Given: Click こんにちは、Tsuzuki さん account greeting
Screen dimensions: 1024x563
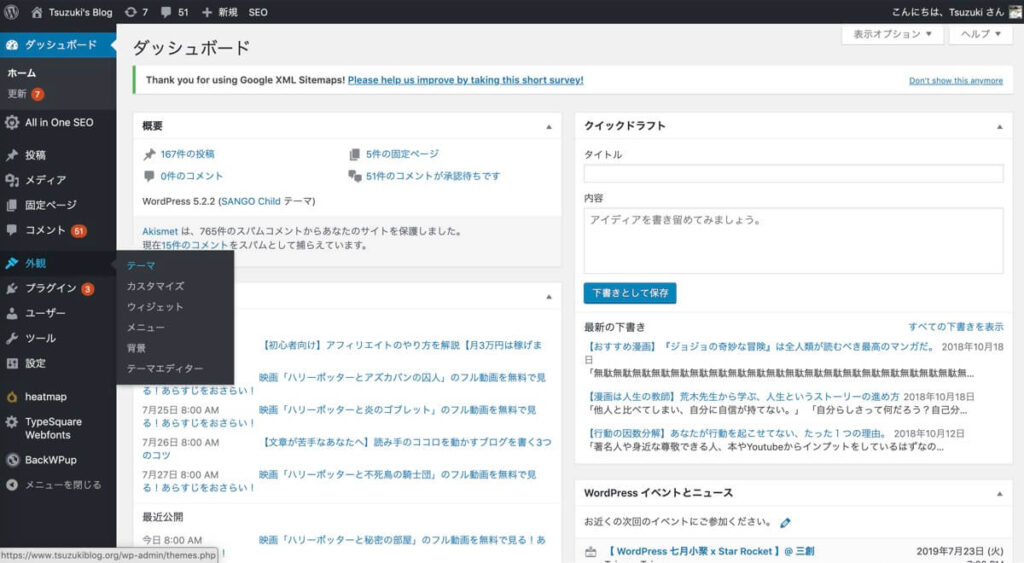Looking at the screenshot, I should click(948, 12).
